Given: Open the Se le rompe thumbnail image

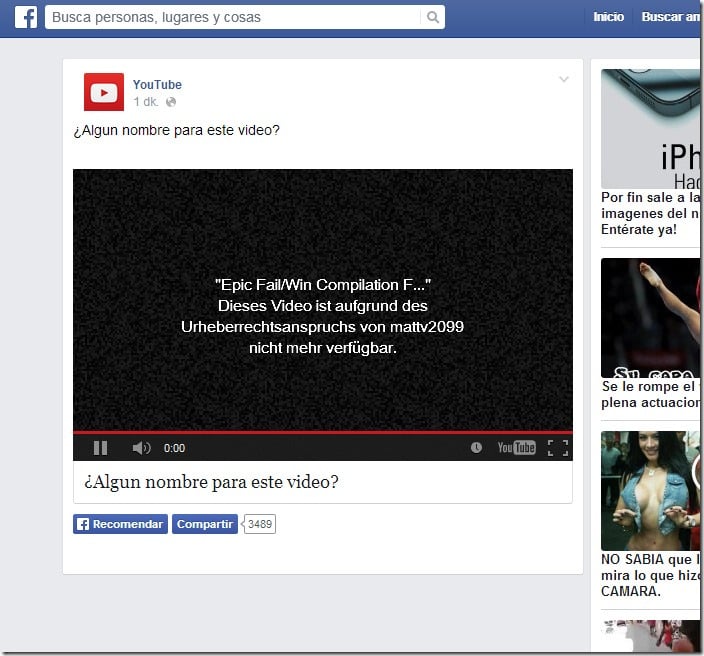Looking at the screenshot, I should (x=650, y=318).
